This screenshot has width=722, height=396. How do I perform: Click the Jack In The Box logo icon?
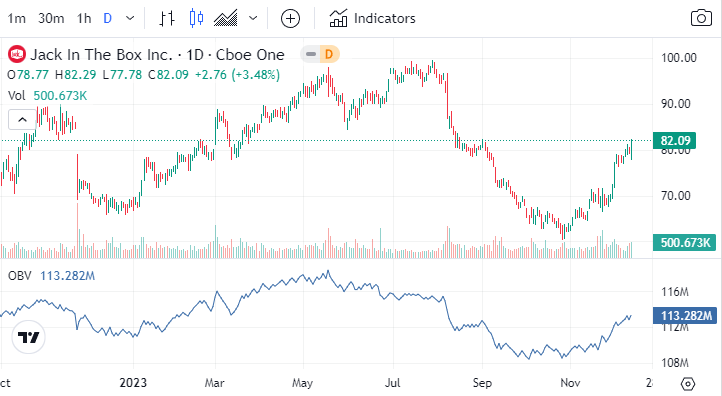(17, 54)
